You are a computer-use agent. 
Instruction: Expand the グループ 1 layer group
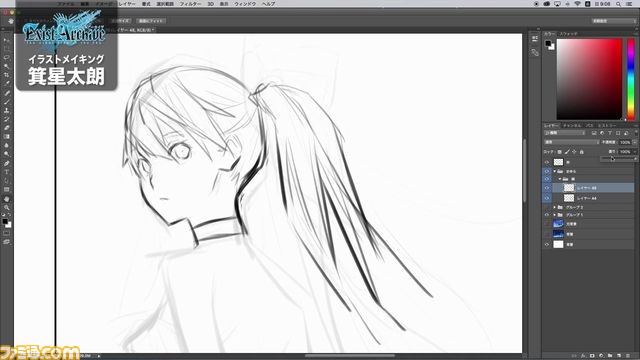coord(554,215)
